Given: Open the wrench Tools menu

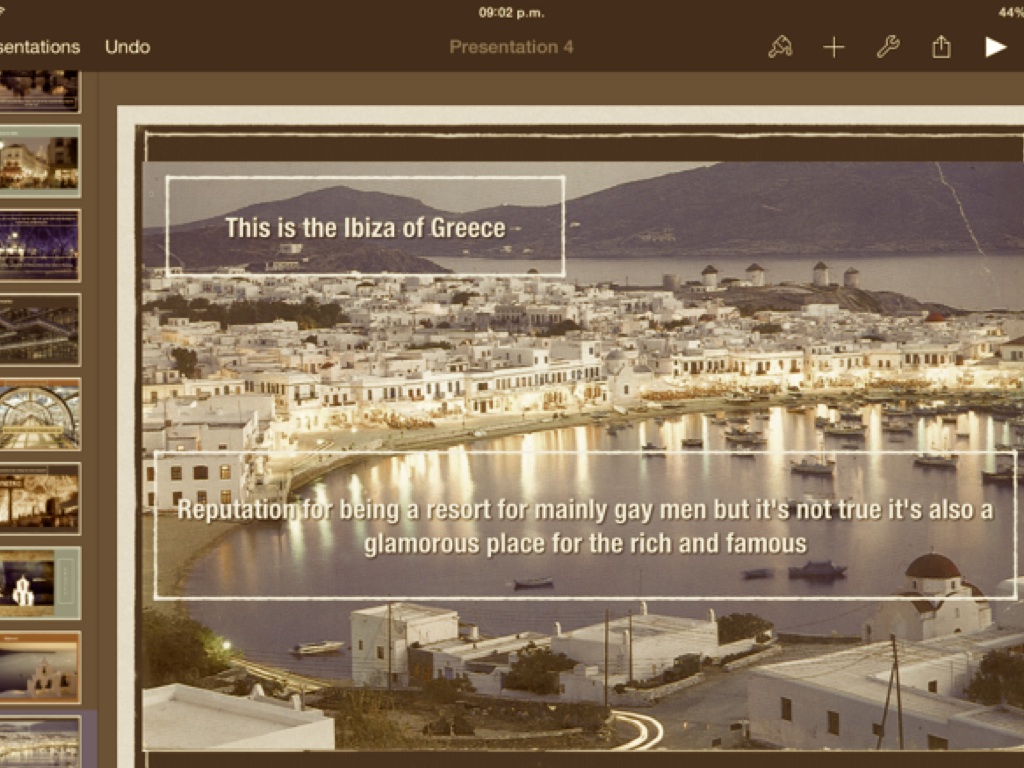Looking at the screenshot, I should [888, 47].
